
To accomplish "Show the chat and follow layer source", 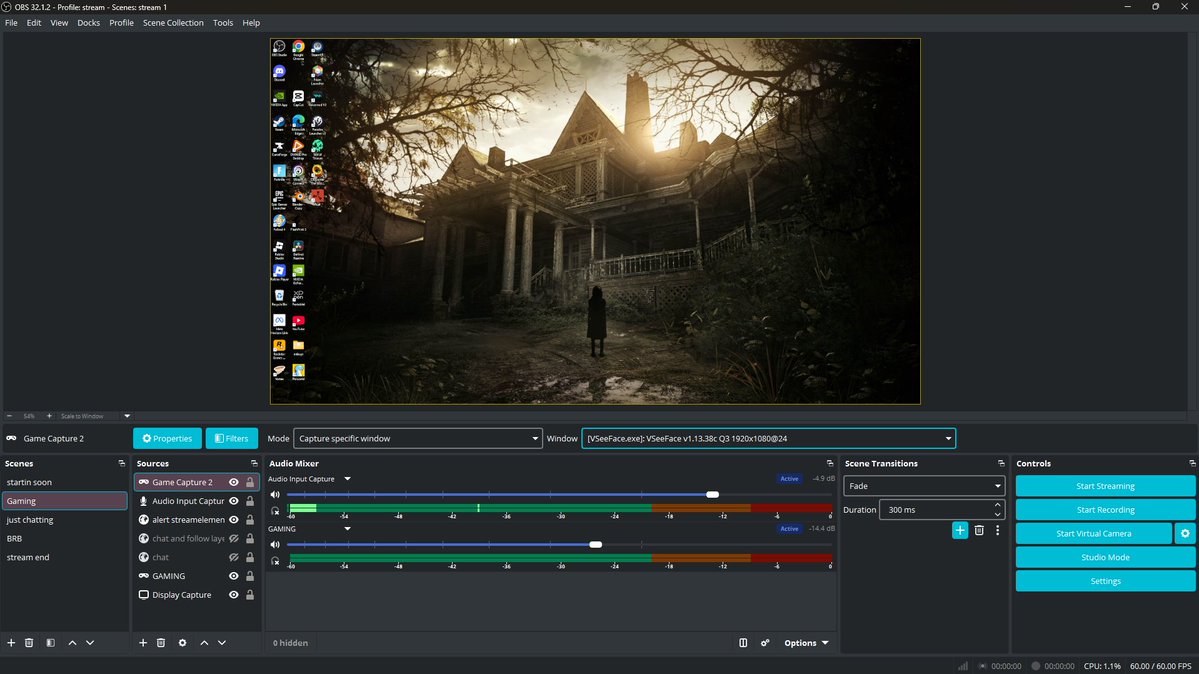I will pos(234,539).
